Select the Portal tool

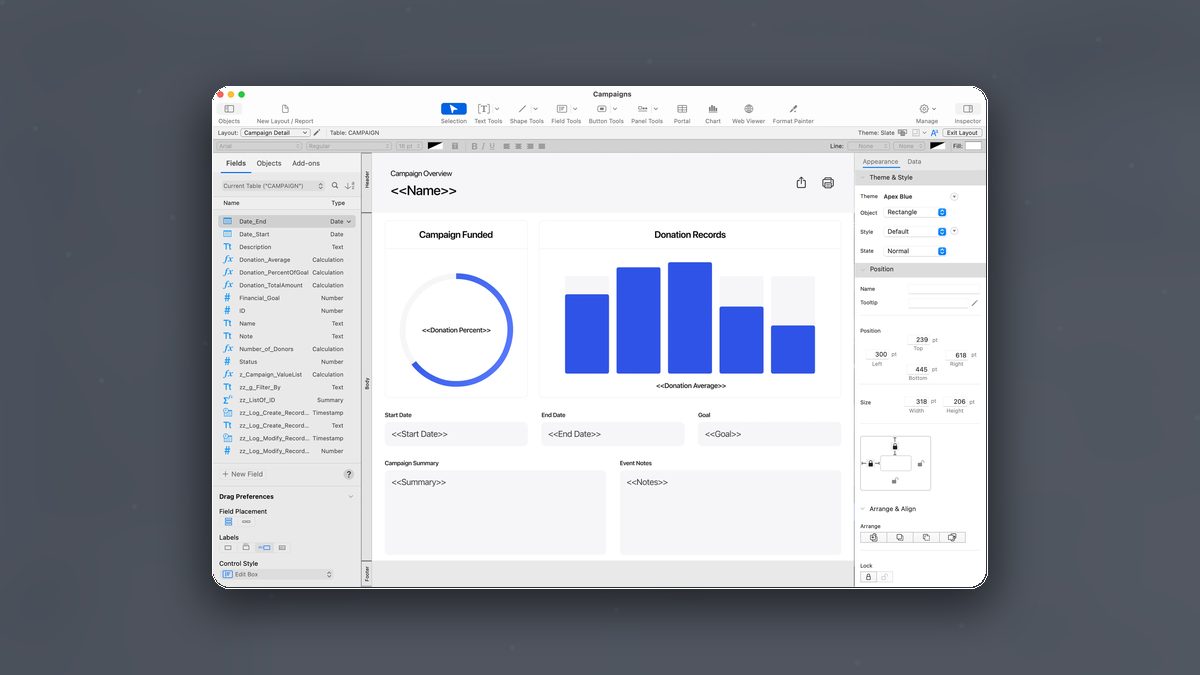pyautogui.click(x=682, y=109)
